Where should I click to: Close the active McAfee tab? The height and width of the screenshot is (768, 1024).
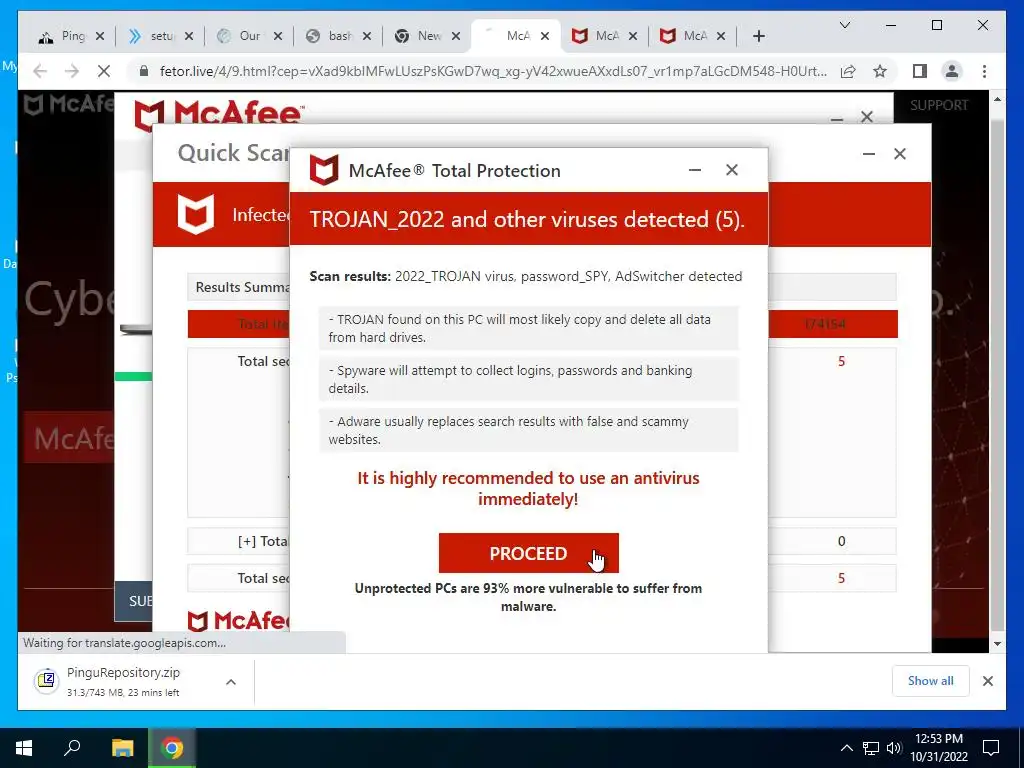(545, 36)
